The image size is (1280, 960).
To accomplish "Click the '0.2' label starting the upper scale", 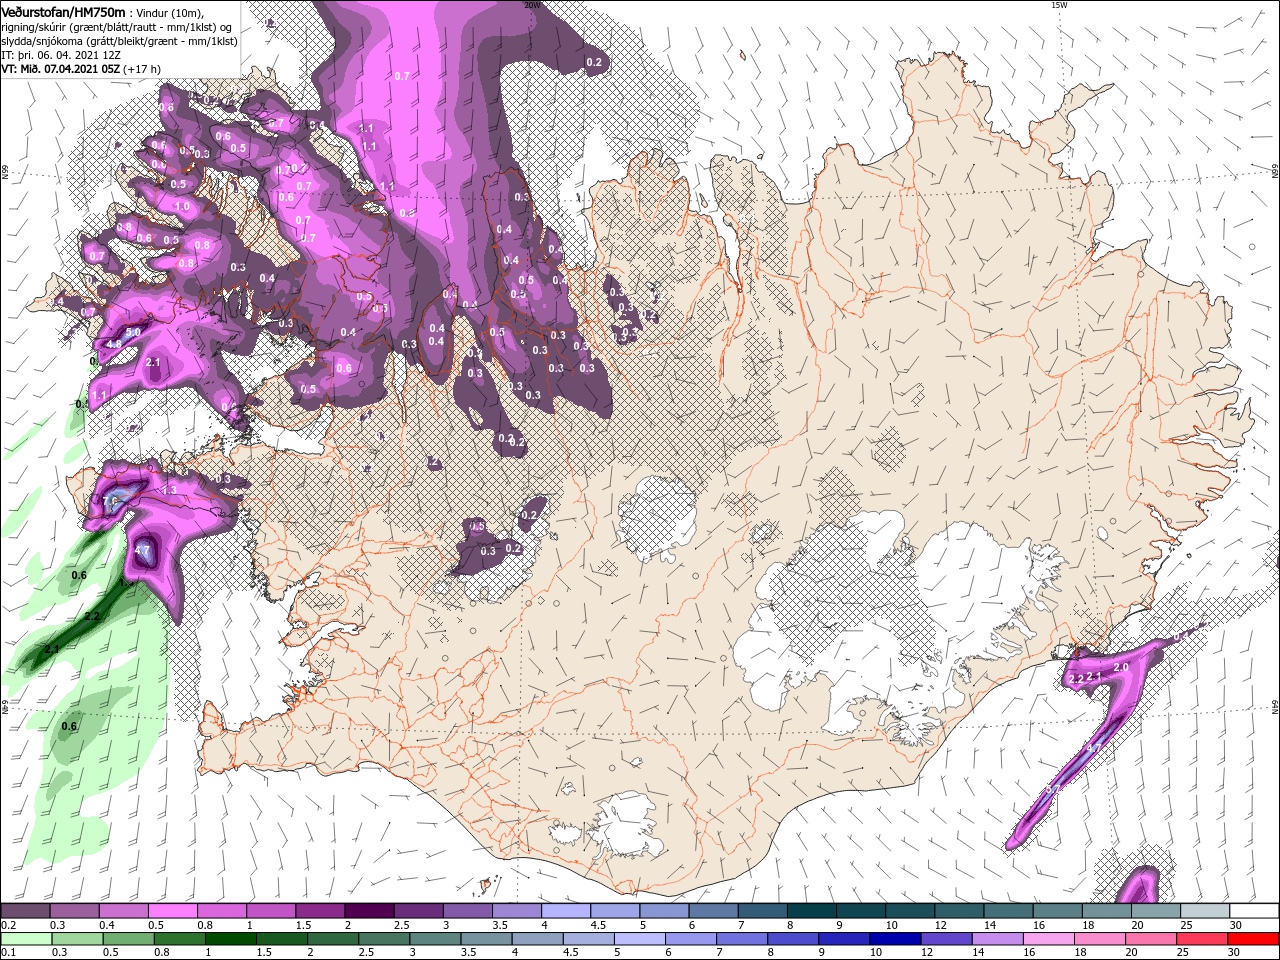I will 8,925.
